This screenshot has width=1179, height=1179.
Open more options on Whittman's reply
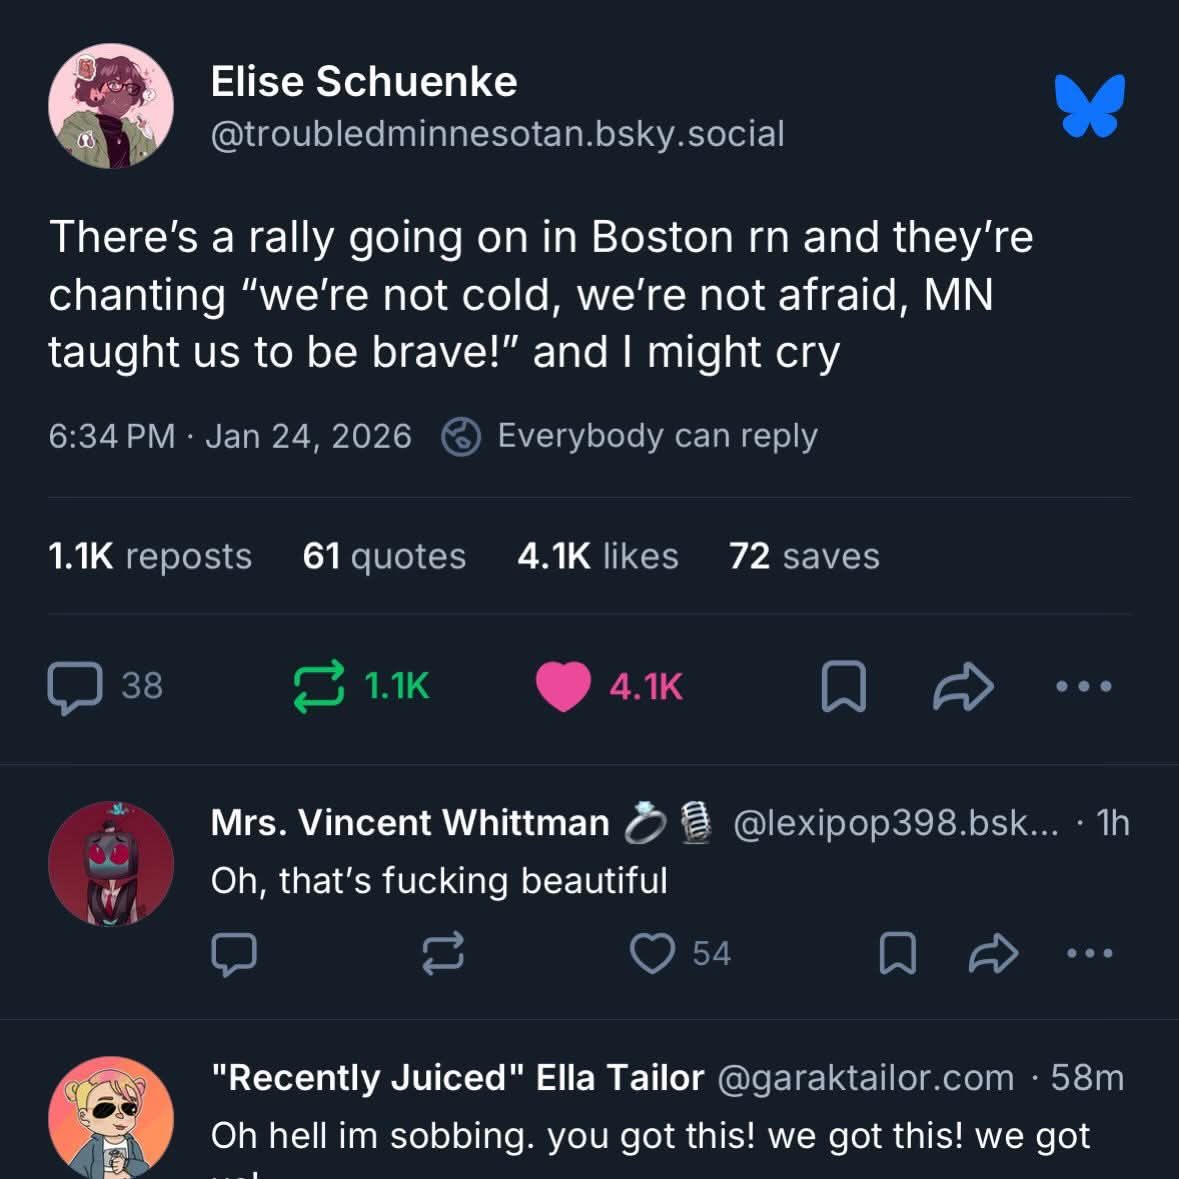1089,953
